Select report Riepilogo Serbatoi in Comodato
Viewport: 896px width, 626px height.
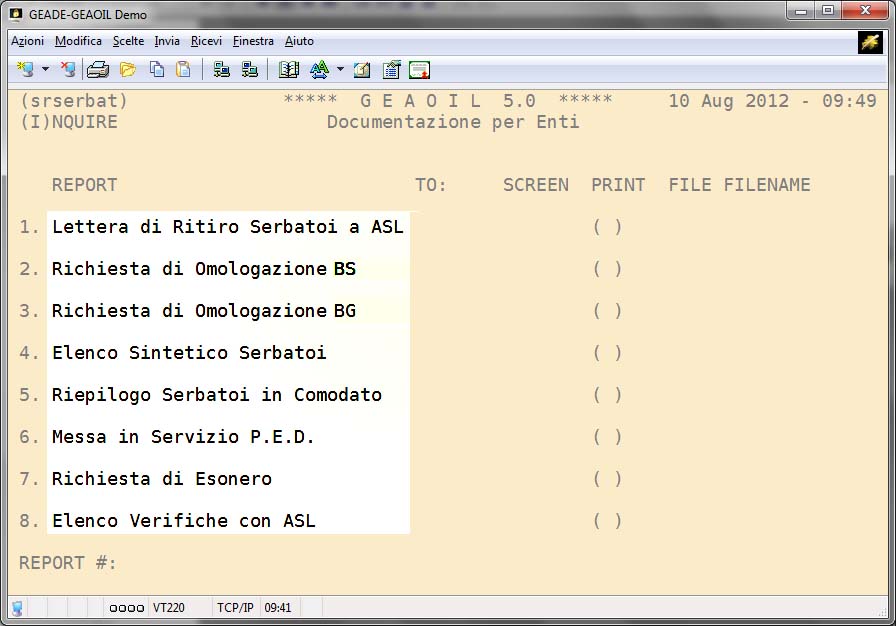tap(216, 395)
